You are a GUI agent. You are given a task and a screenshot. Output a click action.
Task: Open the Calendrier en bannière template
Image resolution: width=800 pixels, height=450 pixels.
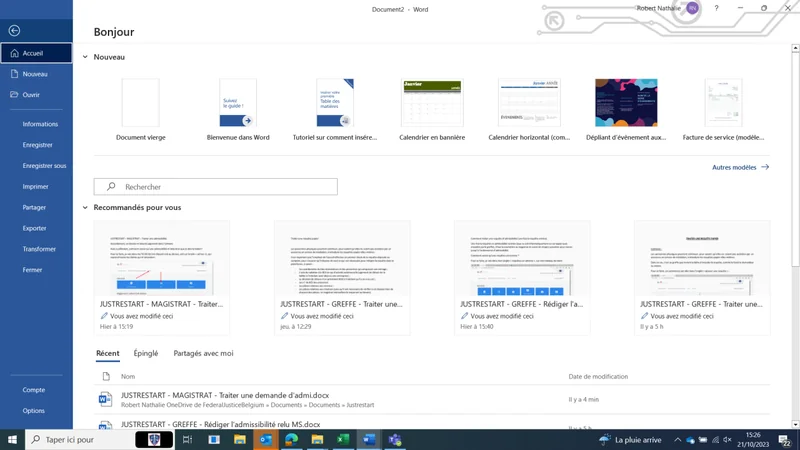click(x=431, y=104)
